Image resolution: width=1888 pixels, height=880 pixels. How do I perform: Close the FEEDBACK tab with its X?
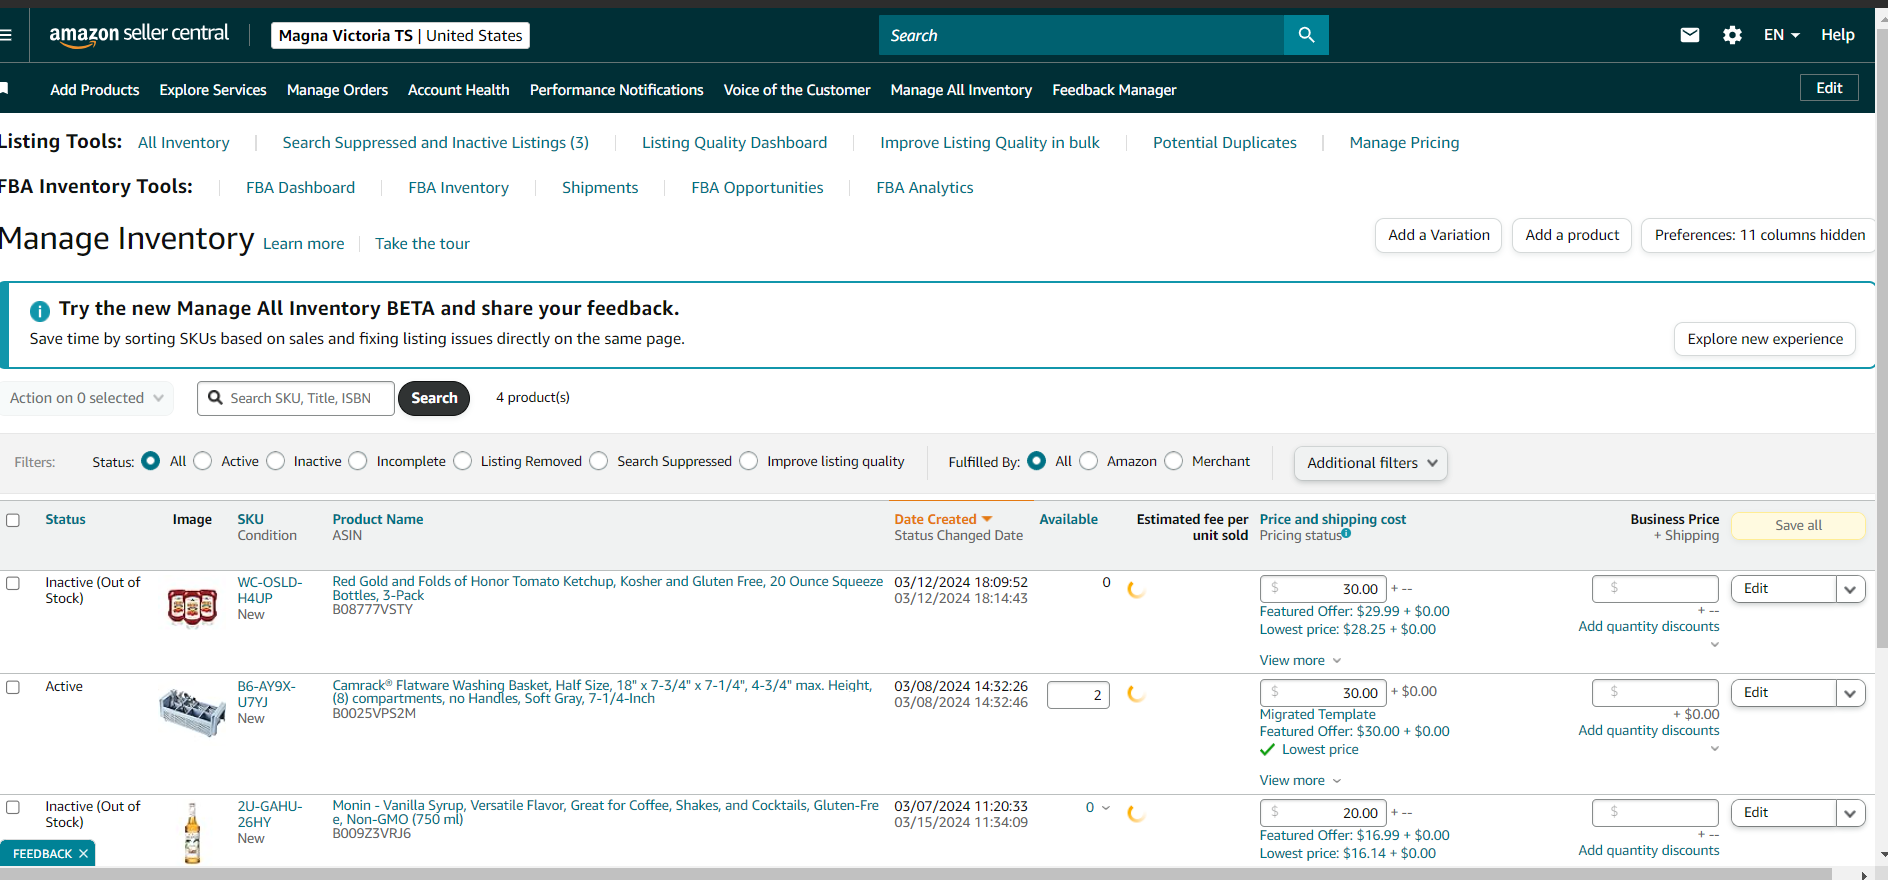point(84,853)
